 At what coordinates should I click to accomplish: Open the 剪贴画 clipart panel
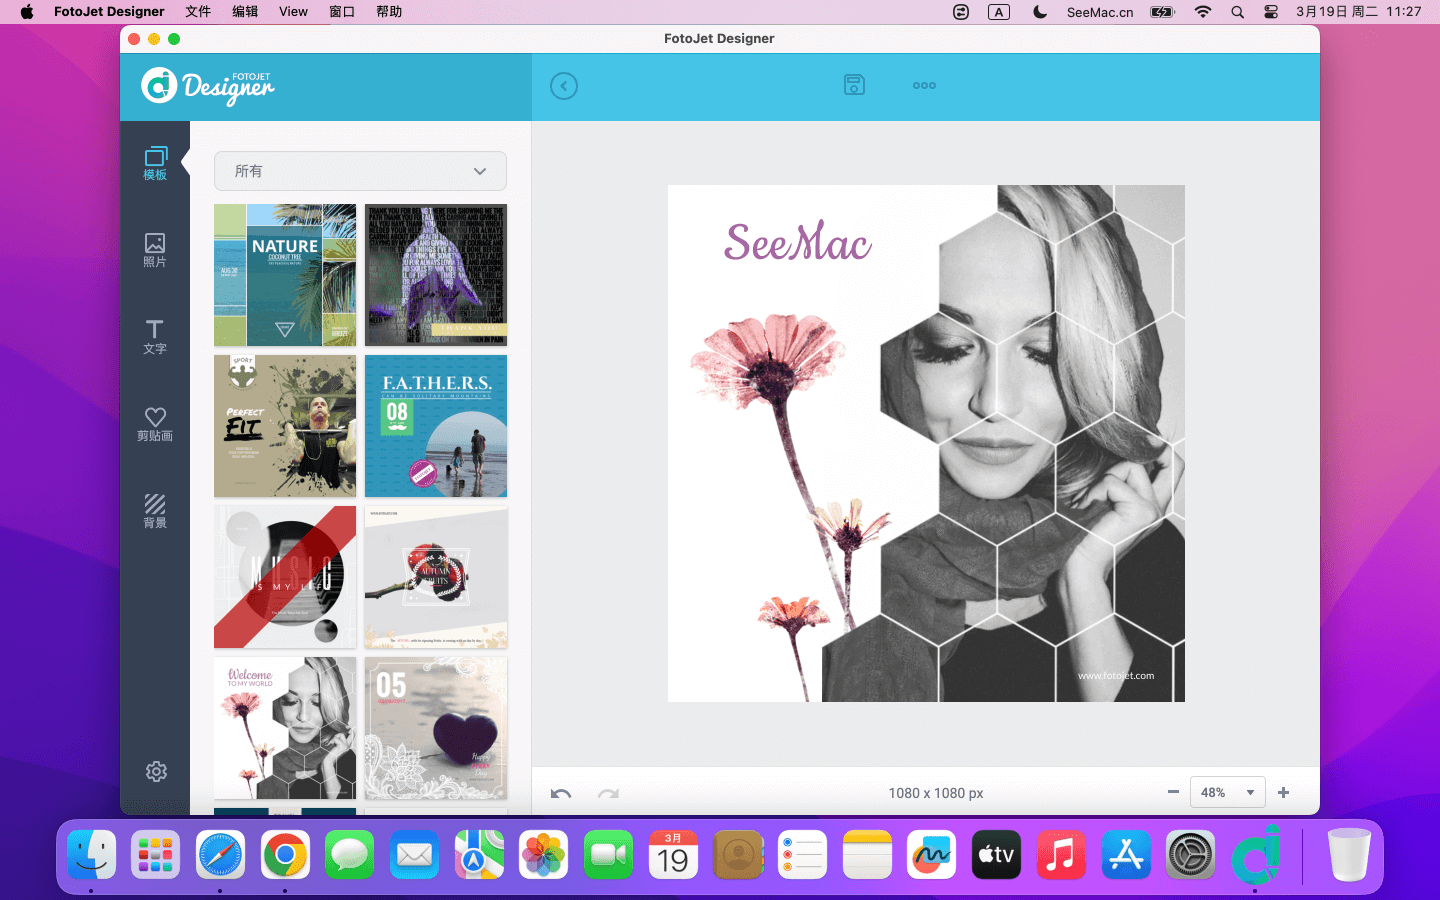tap(155, 424)
